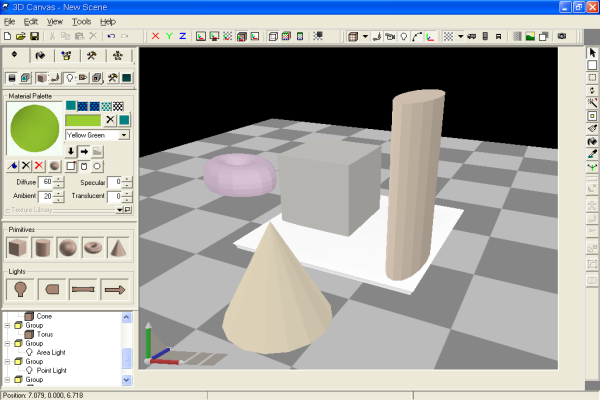Select the arrow pointer tool on right toolbar
The width and height of the screenshot is (600, 400).
click(592, 52)
